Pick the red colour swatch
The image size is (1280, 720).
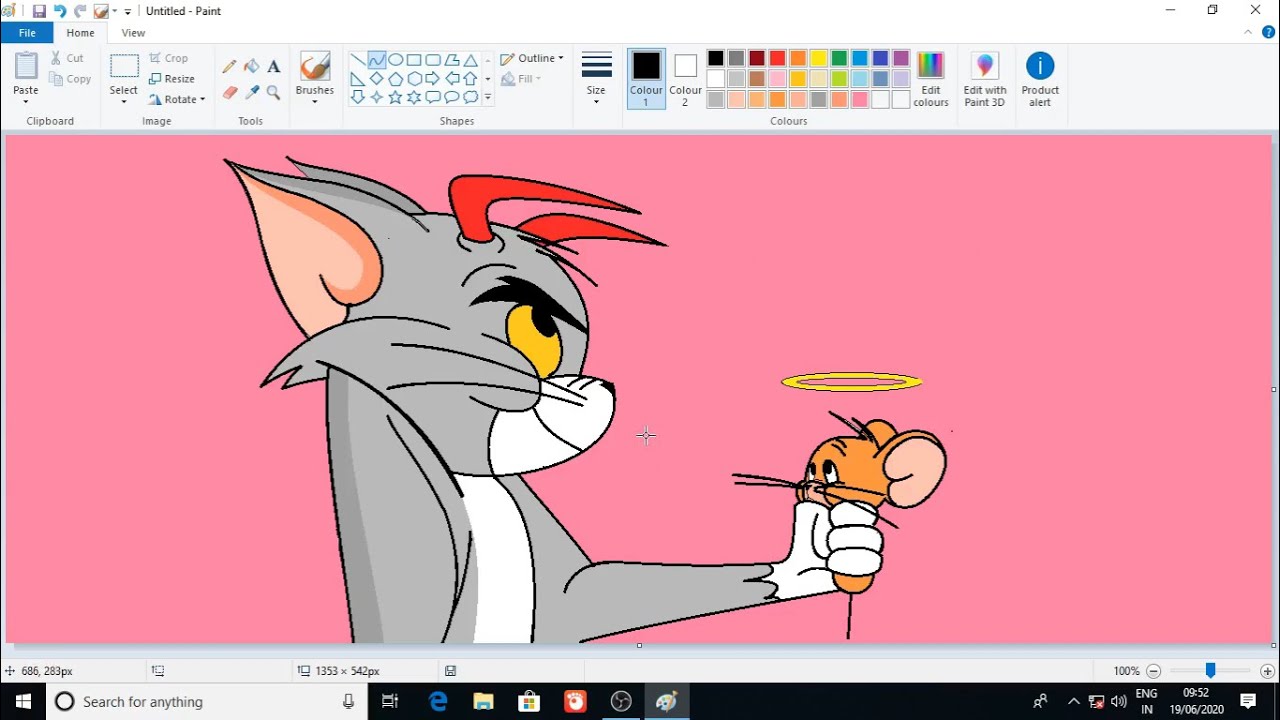click(778, 58)
